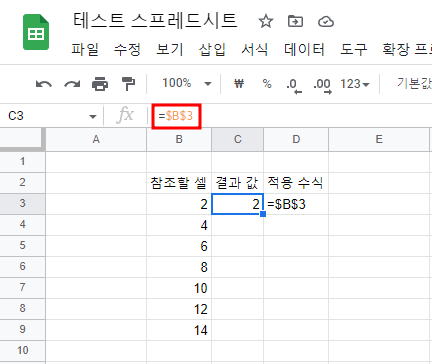Open the 123 number format dropdown
Image resolution: width=432 pixels, height=364 pixels.
point(355,84)
